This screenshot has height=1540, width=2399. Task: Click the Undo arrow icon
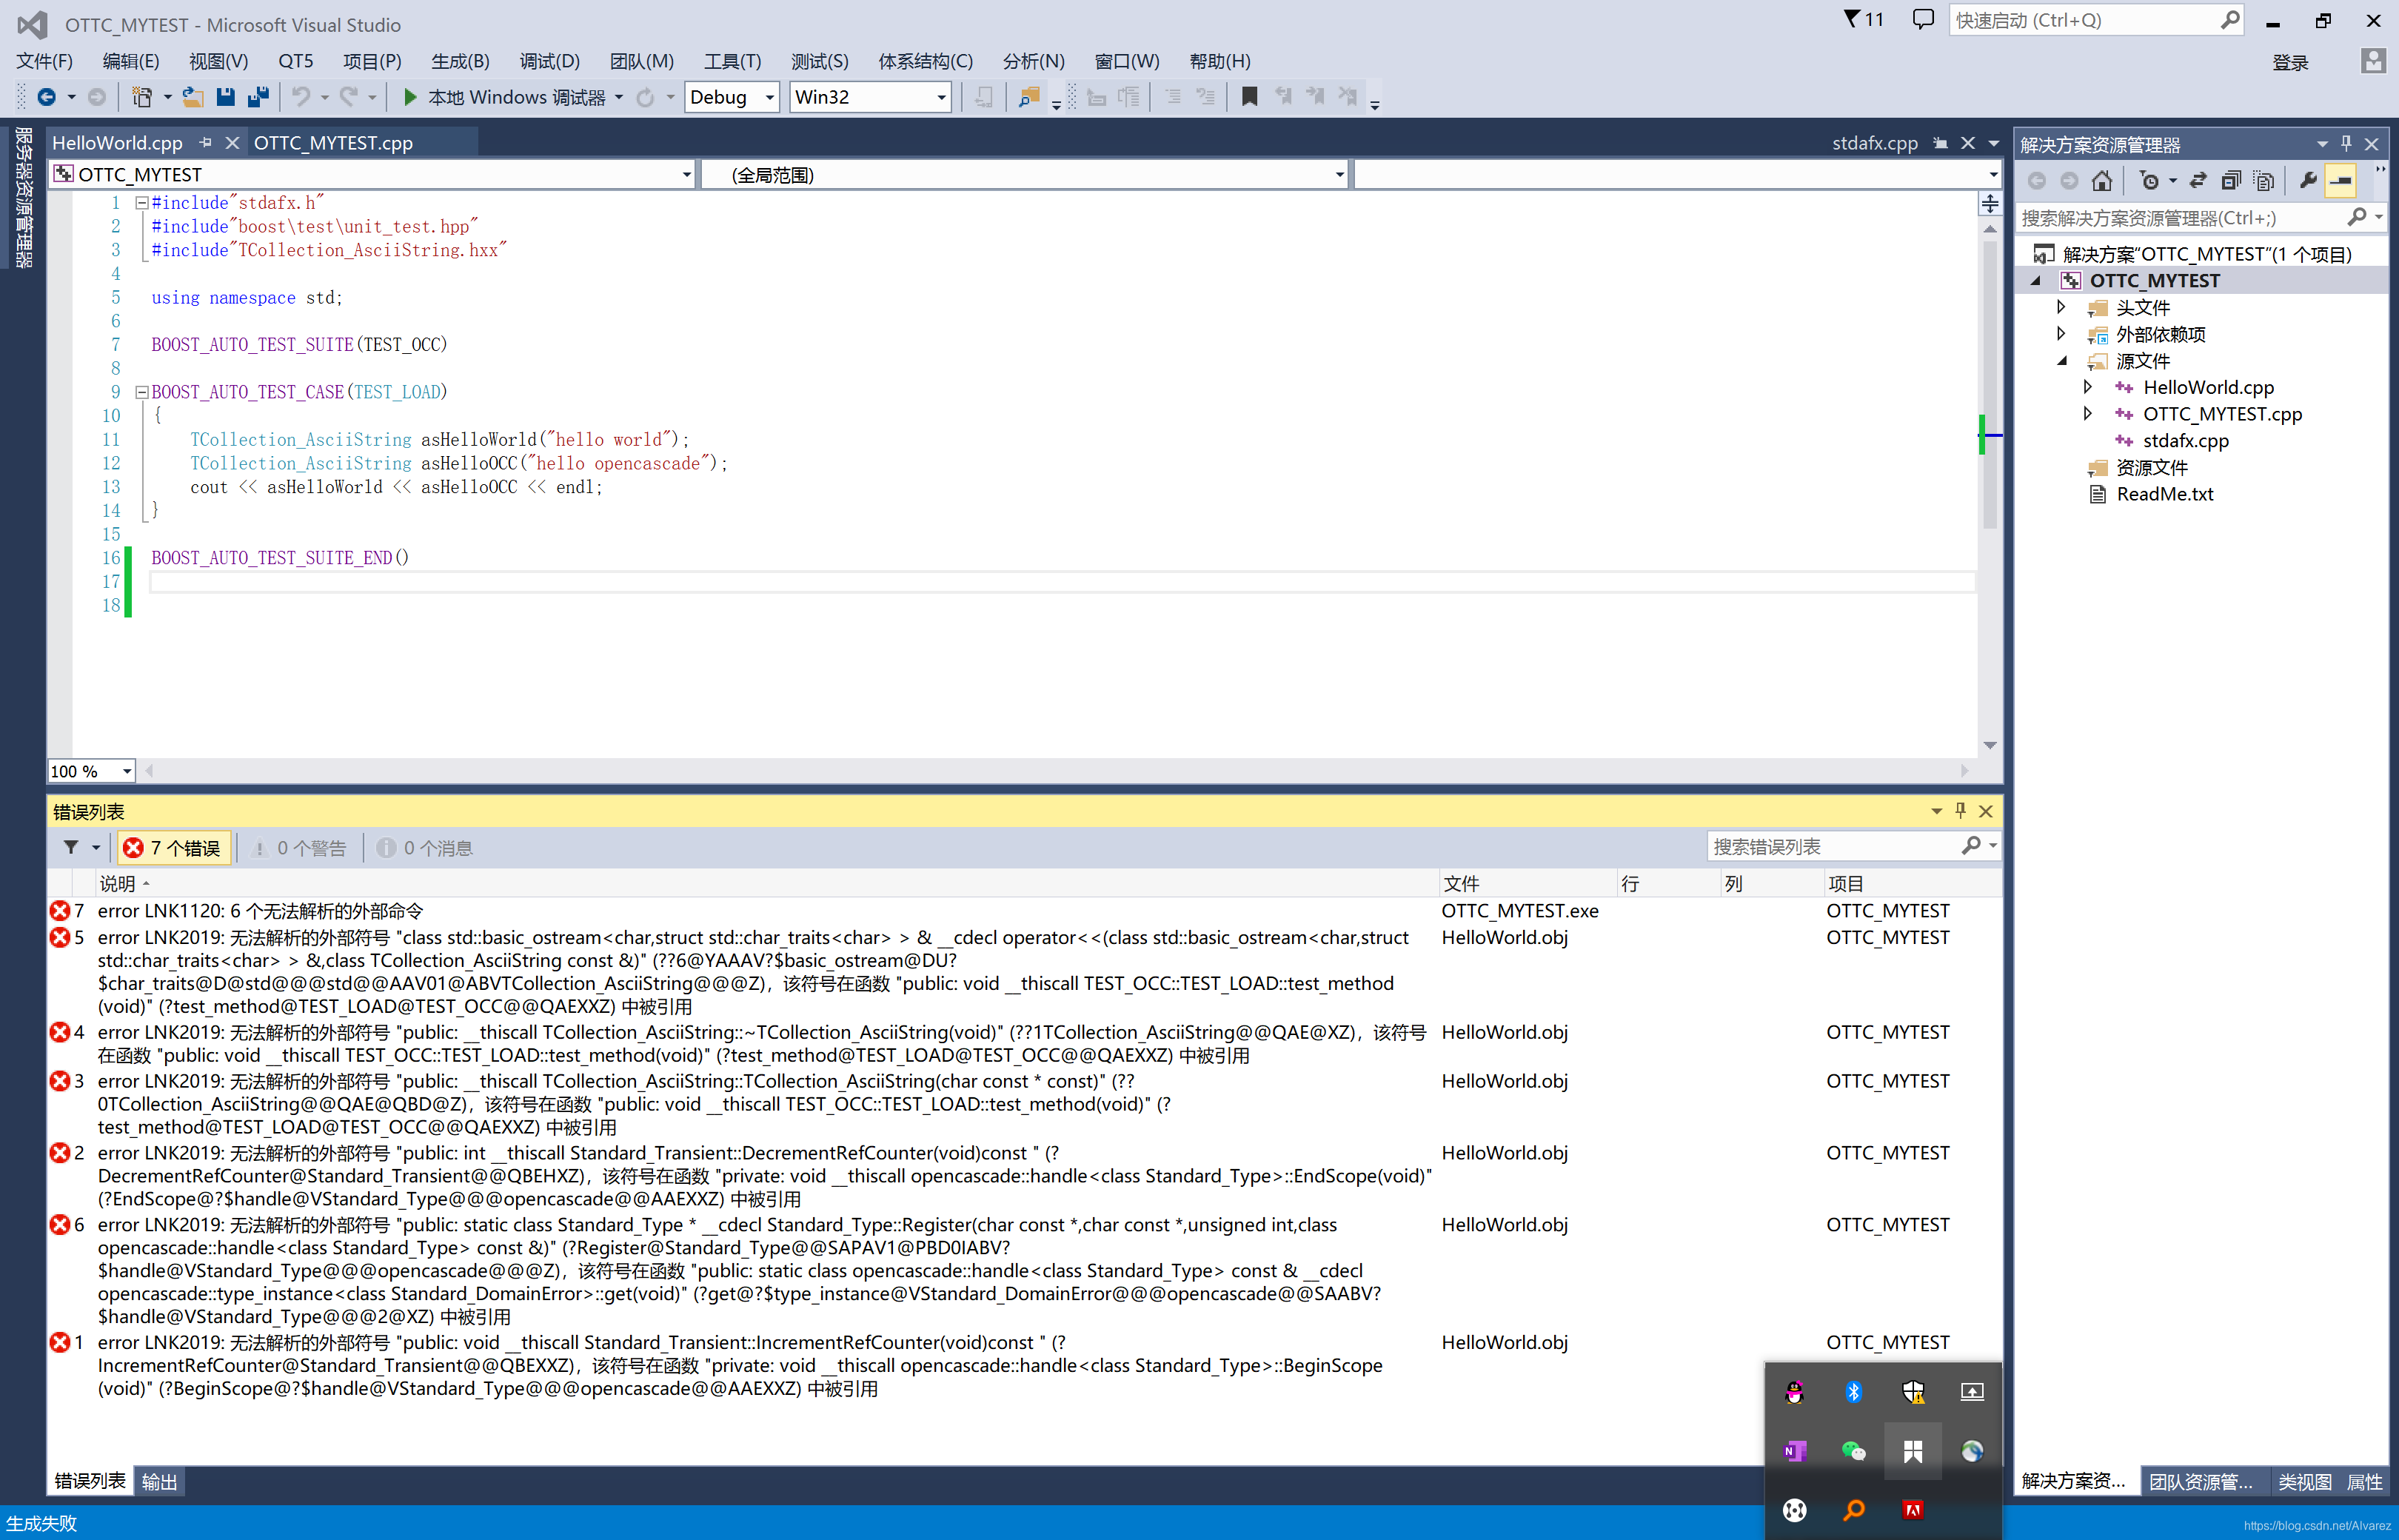click(x=300, y=97)
